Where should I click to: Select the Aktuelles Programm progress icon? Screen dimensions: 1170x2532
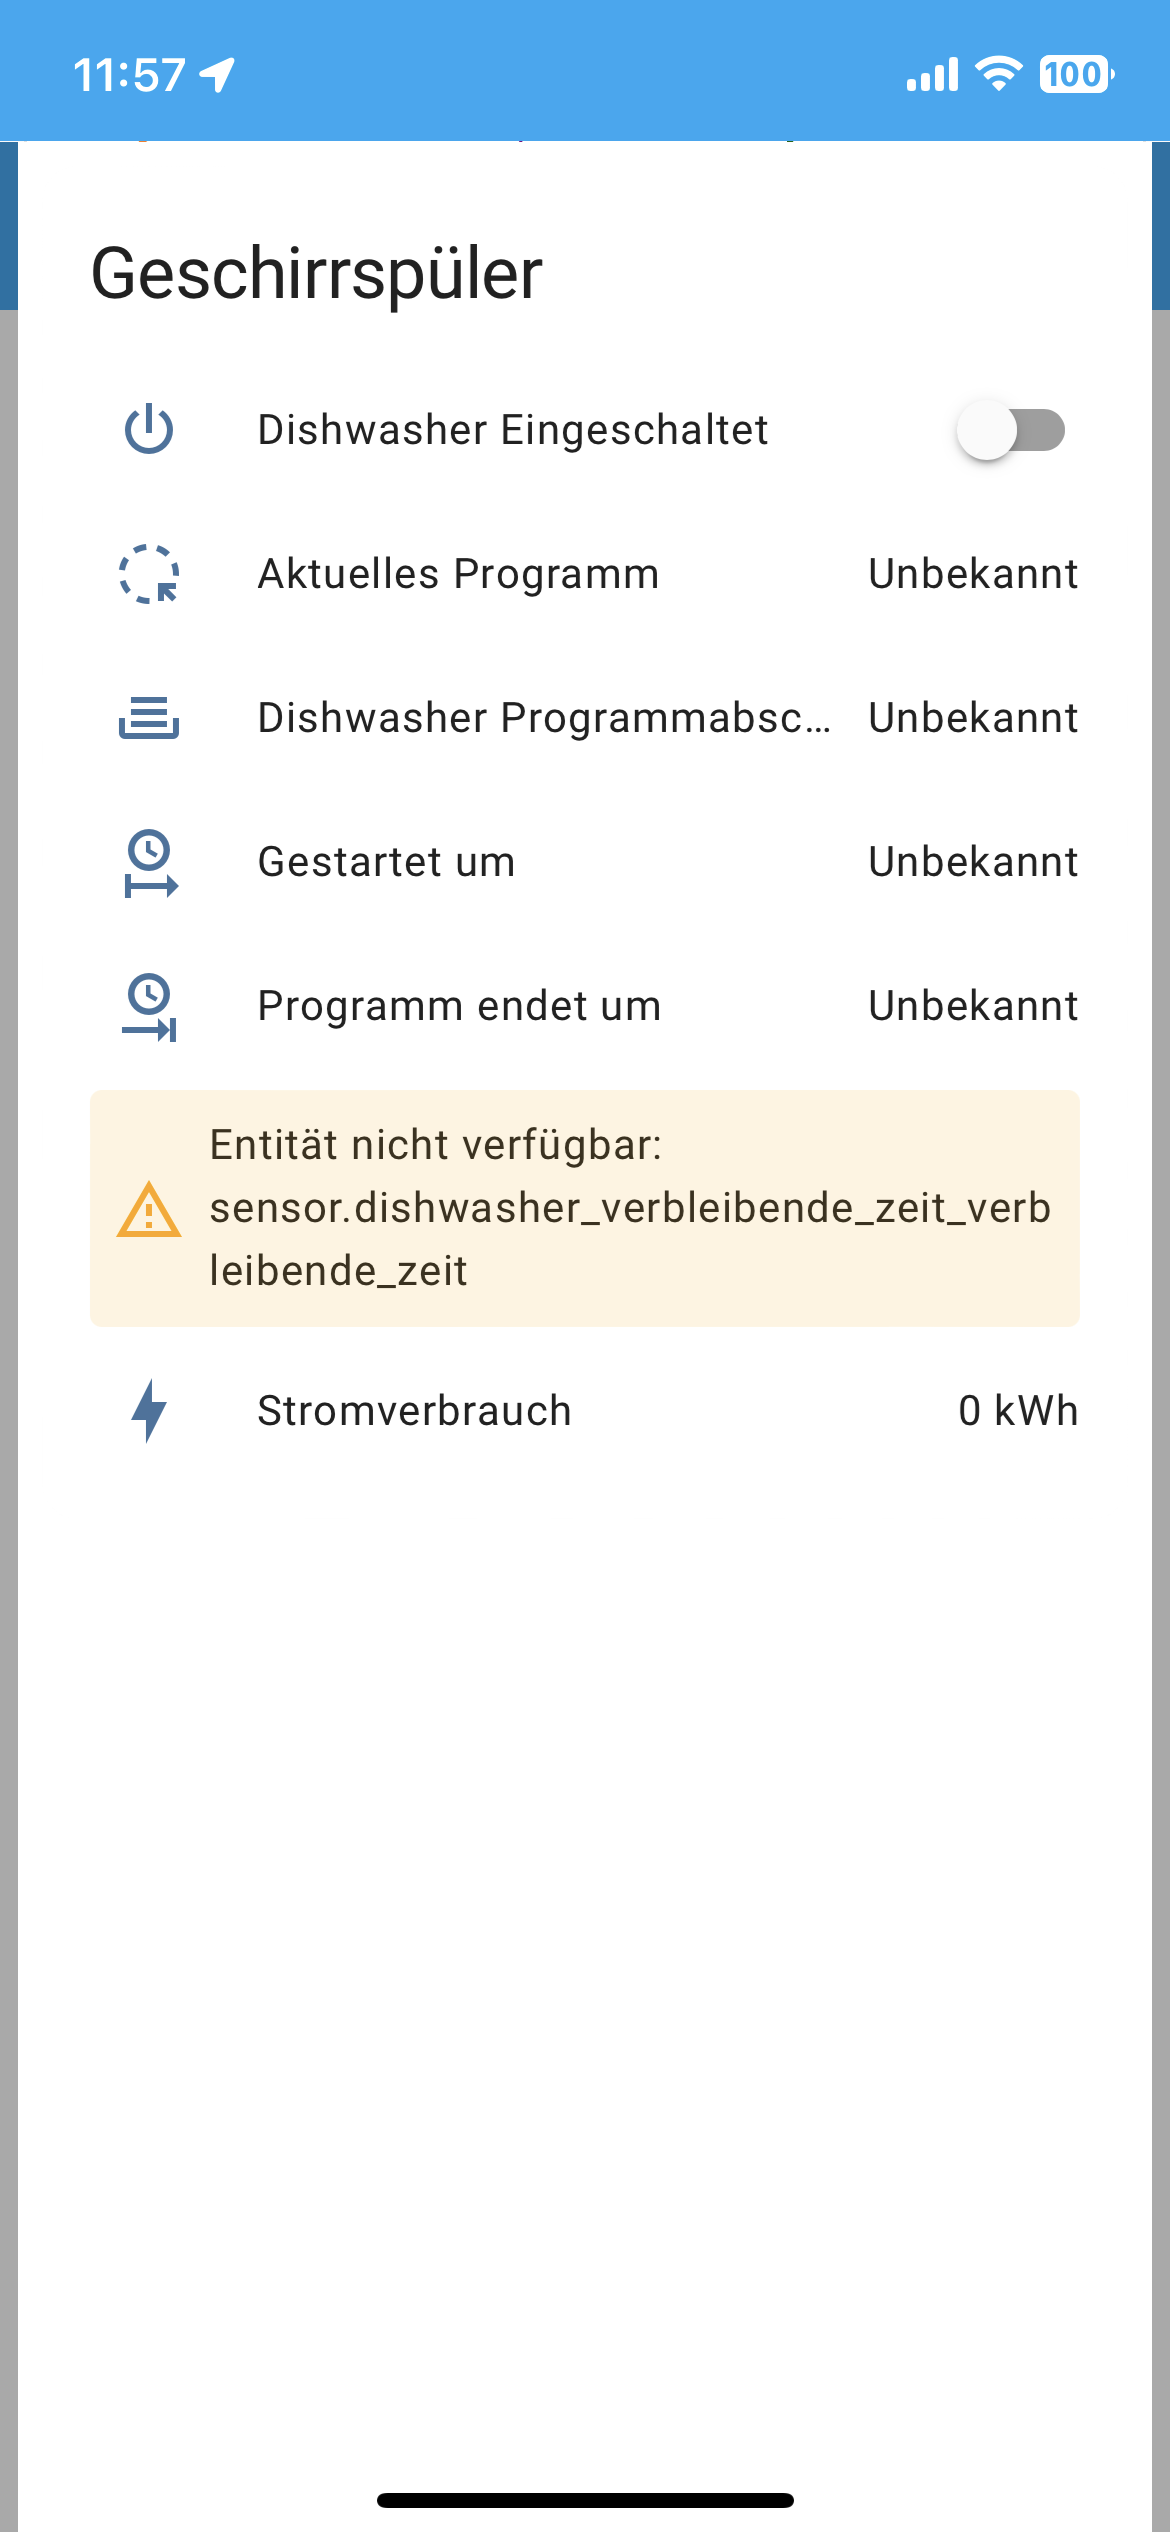147,573
